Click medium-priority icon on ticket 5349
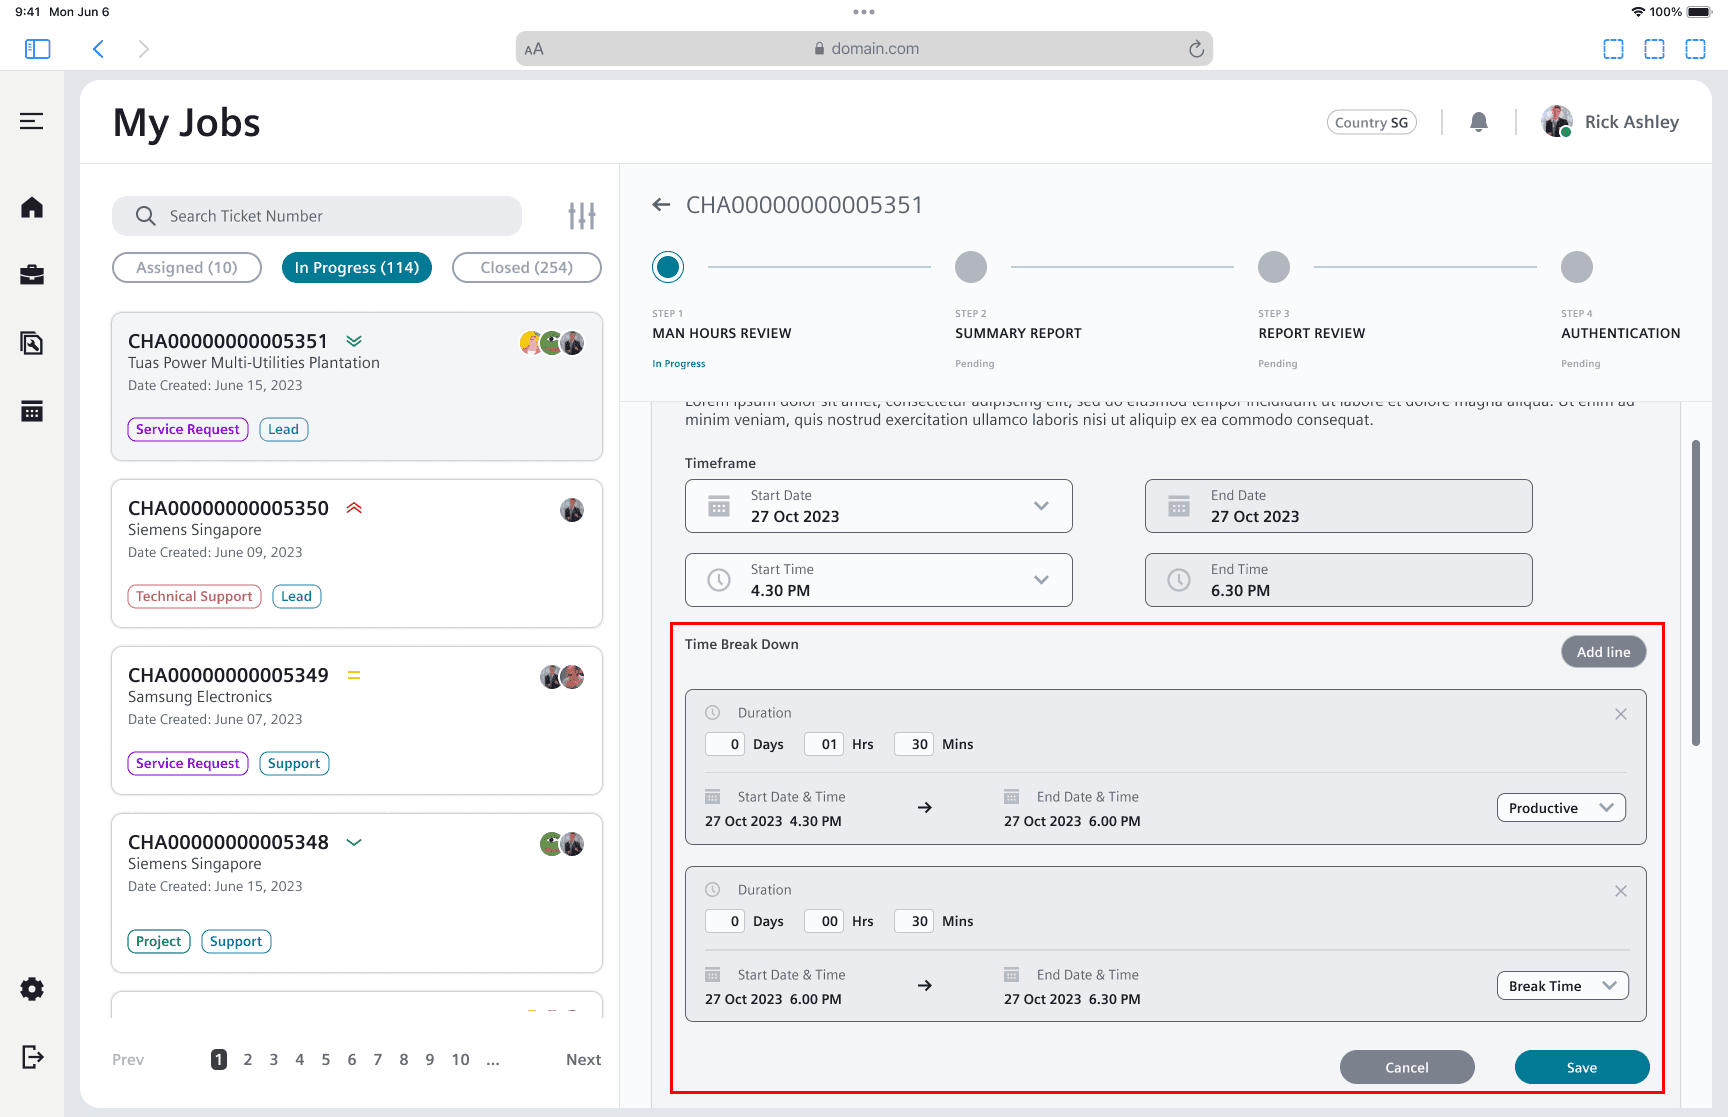The height and width of the screenshot is (1117, 1728). pos(354,675)
